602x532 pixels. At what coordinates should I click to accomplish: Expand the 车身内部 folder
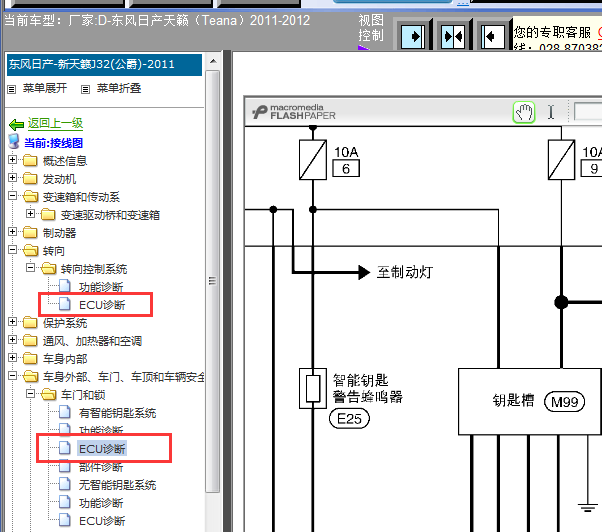coord(13,357)
